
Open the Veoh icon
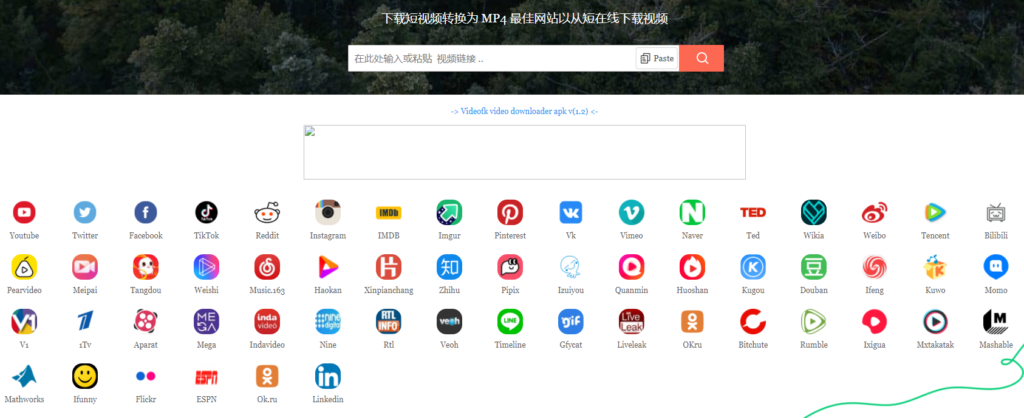(449, 321)
